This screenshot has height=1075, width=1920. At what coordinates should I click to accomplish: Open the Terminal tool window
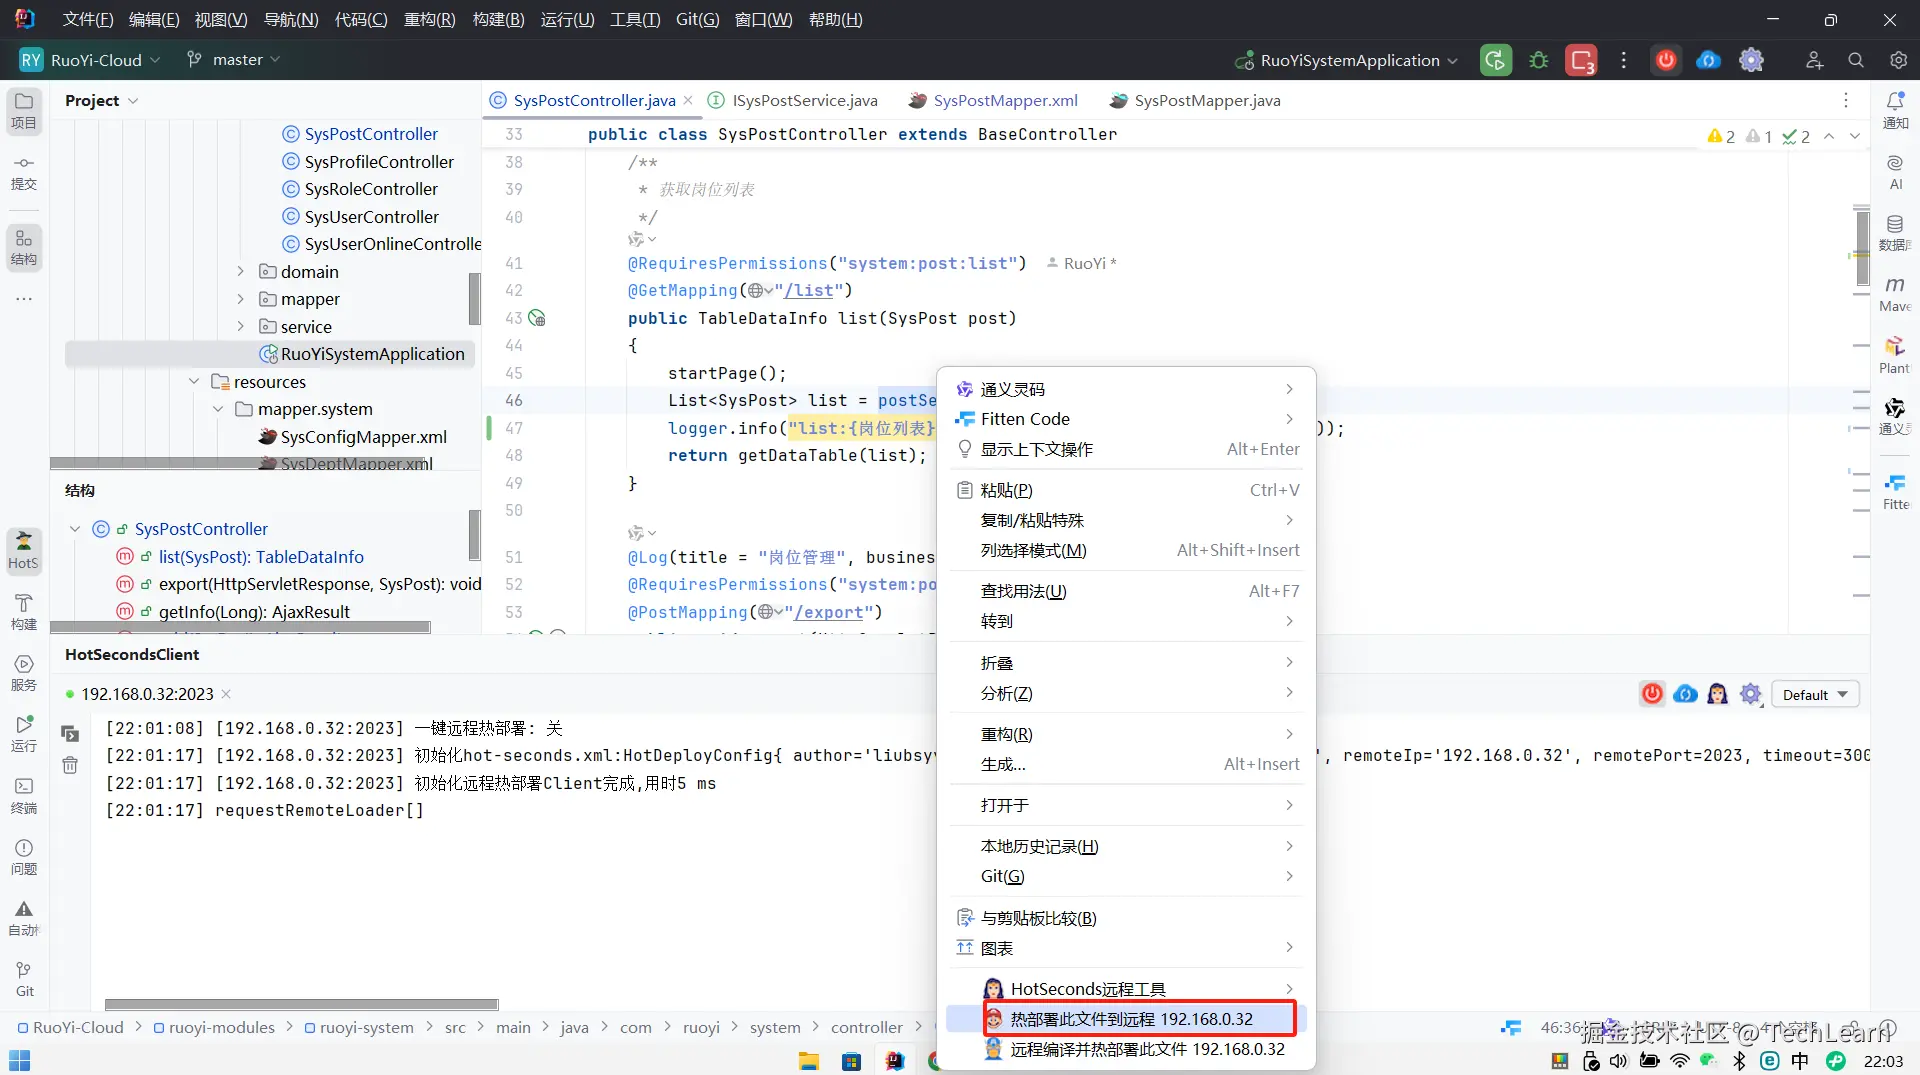pyautogui.click(x=24, y=796)
